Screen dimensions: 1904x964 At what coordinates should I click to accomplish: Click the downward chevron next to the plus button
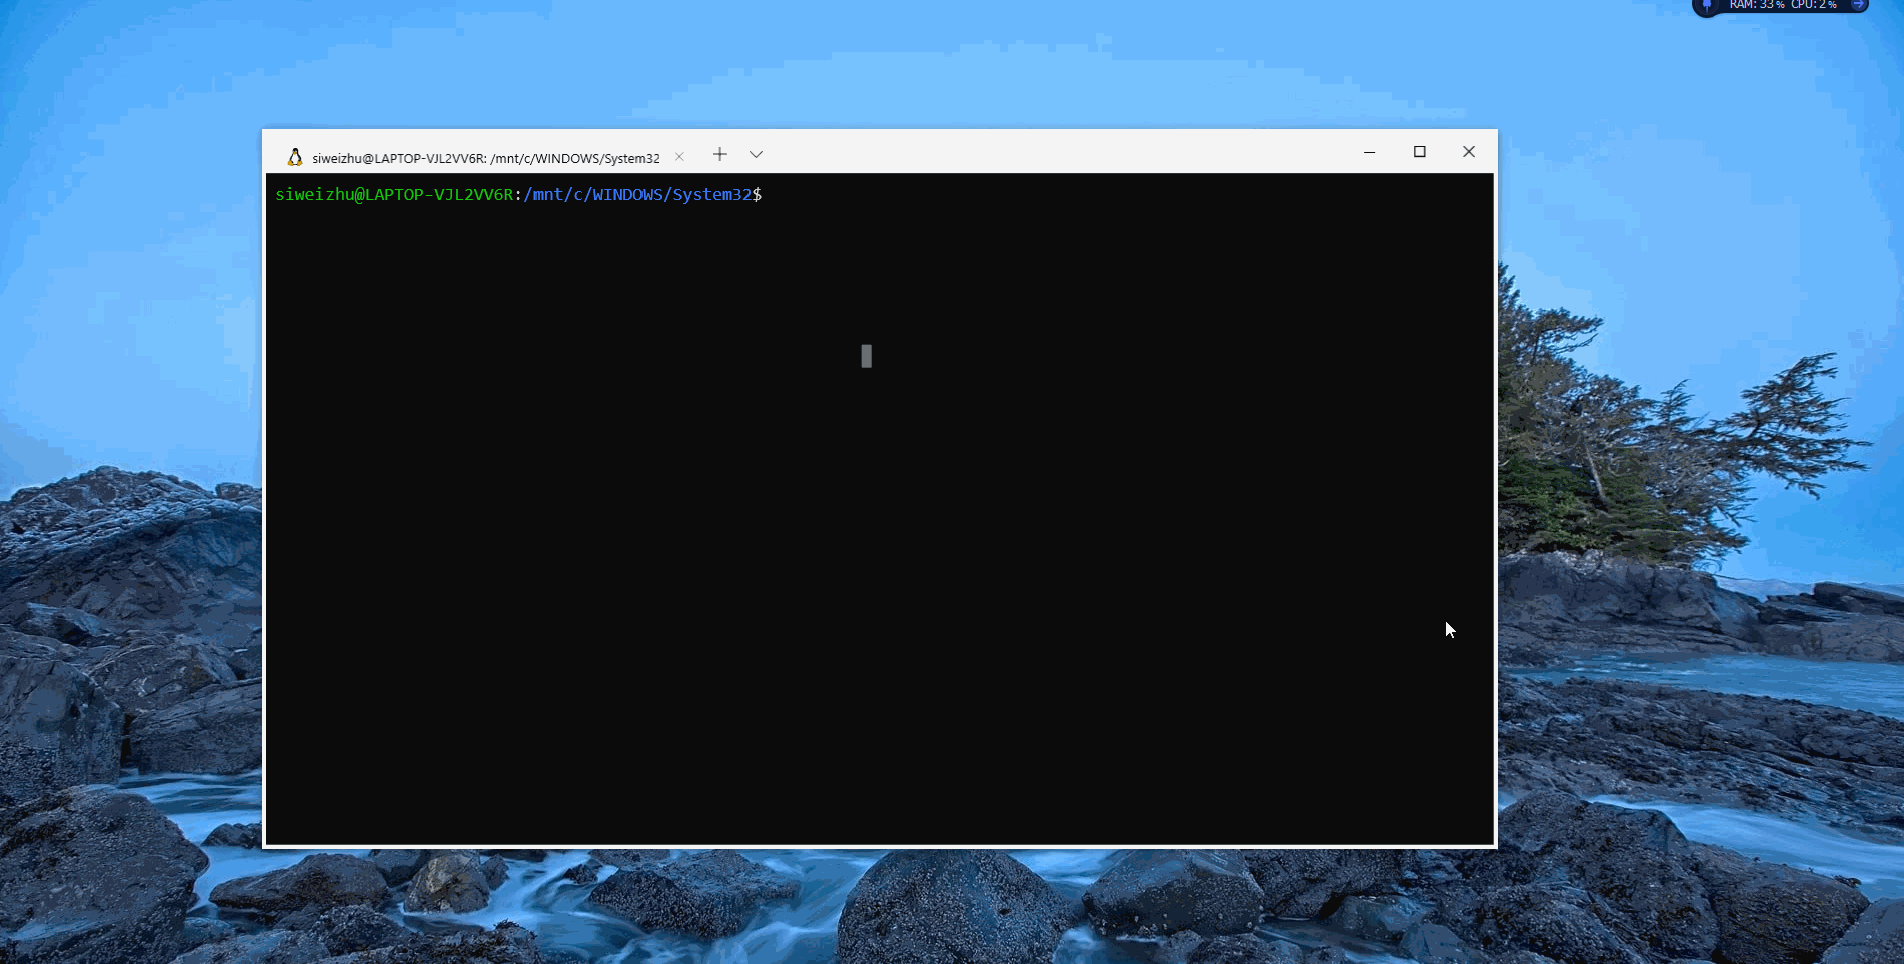[756, 154]
